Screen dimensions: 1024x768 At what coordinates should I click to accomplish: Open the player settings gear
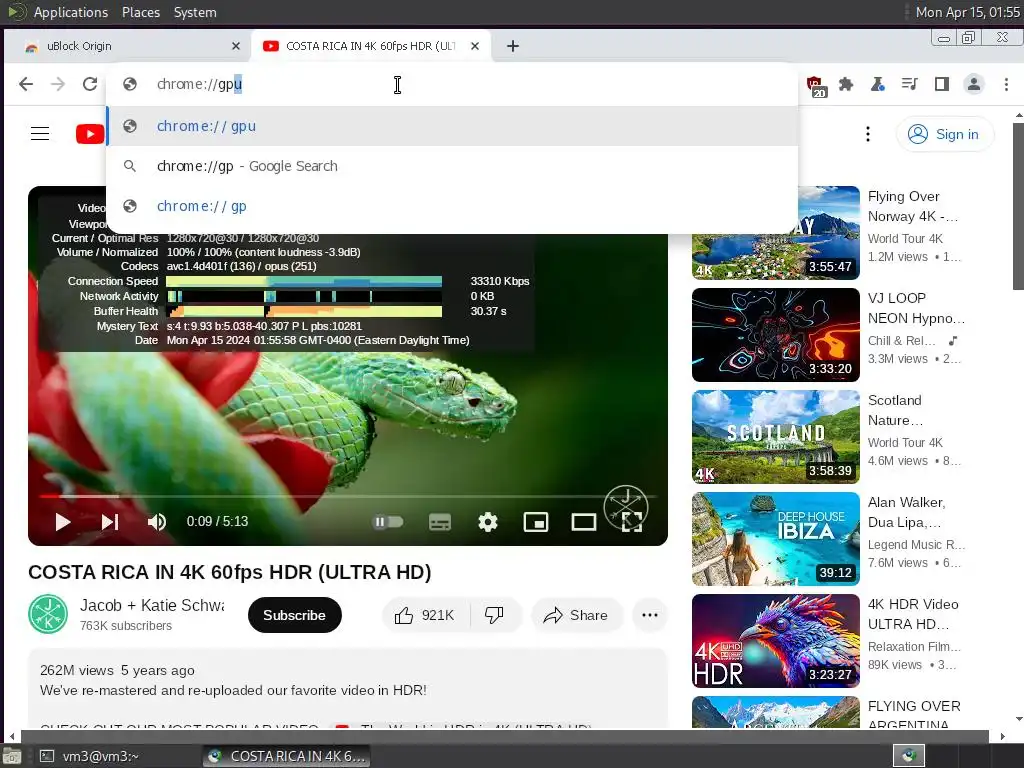point(488,522)
